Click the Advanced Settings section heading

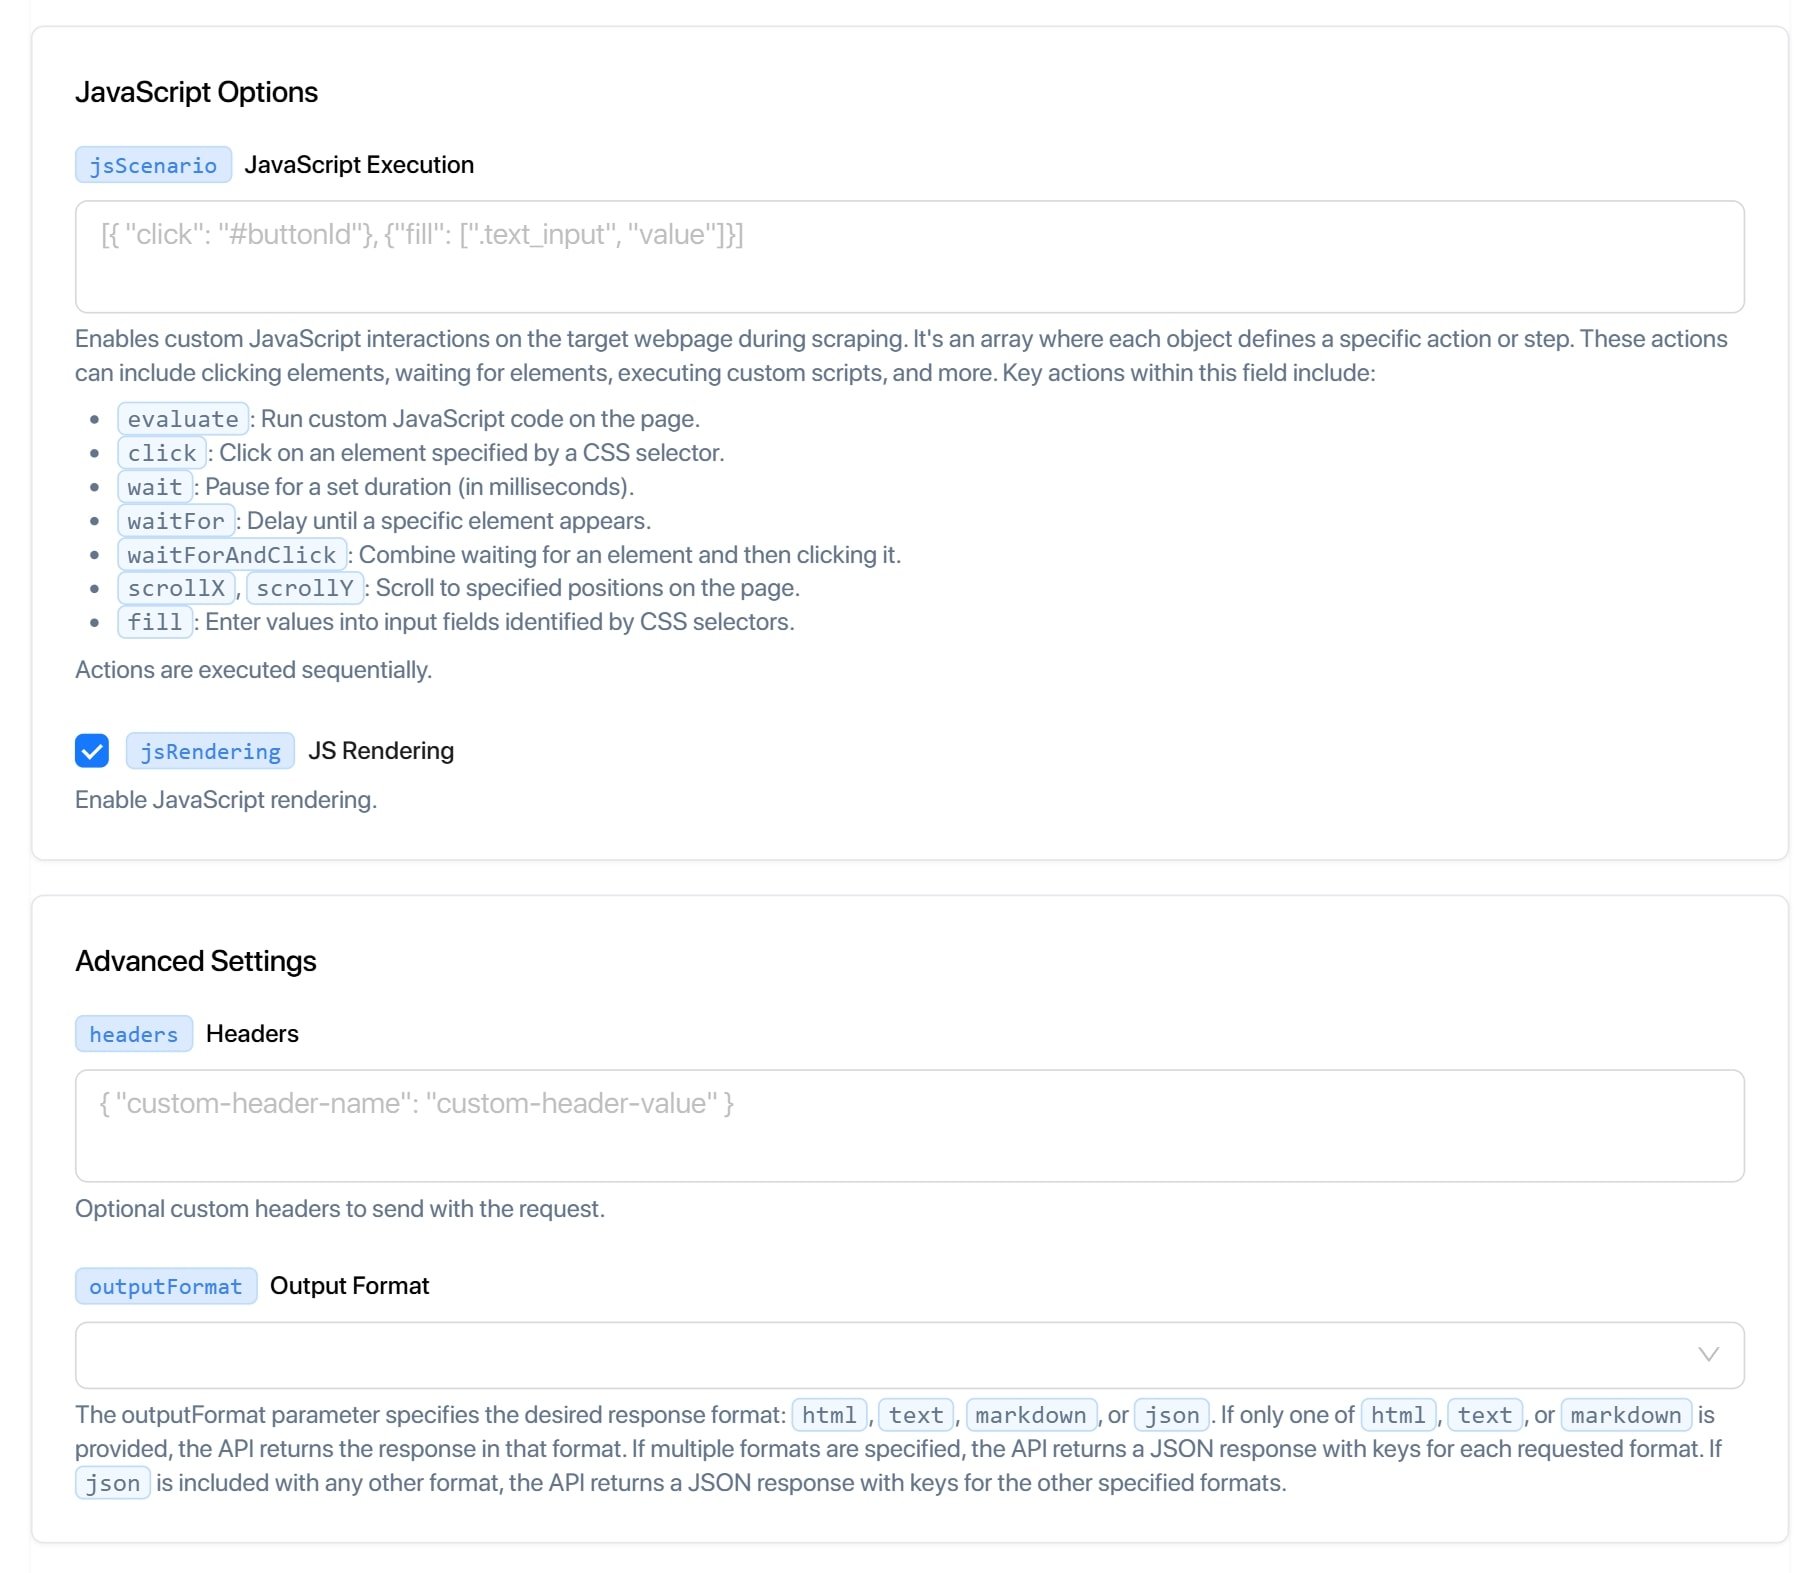pyautogui.click(x=196, y=961)
